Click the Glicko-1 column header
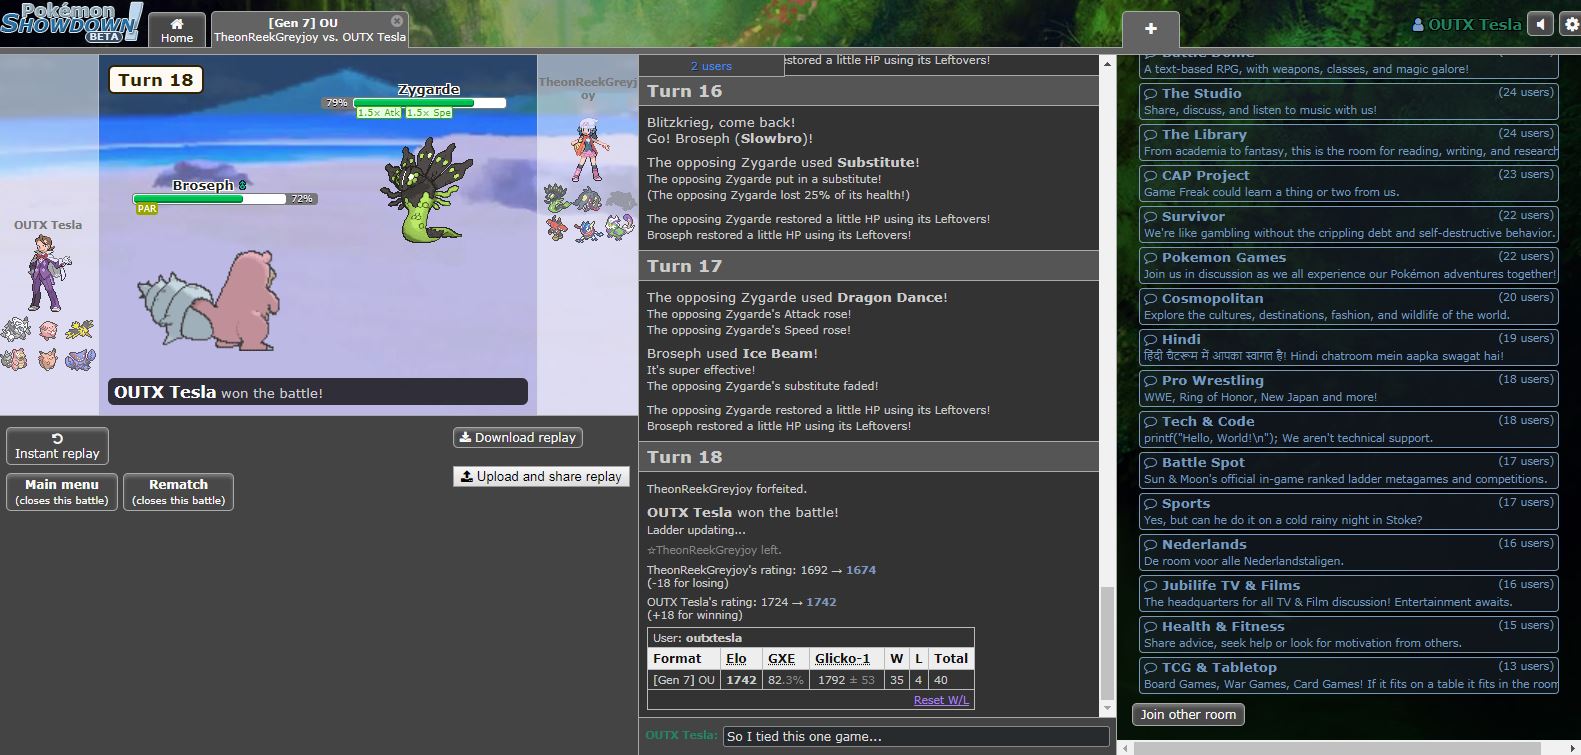1581x755 pixels. point(842,658)
